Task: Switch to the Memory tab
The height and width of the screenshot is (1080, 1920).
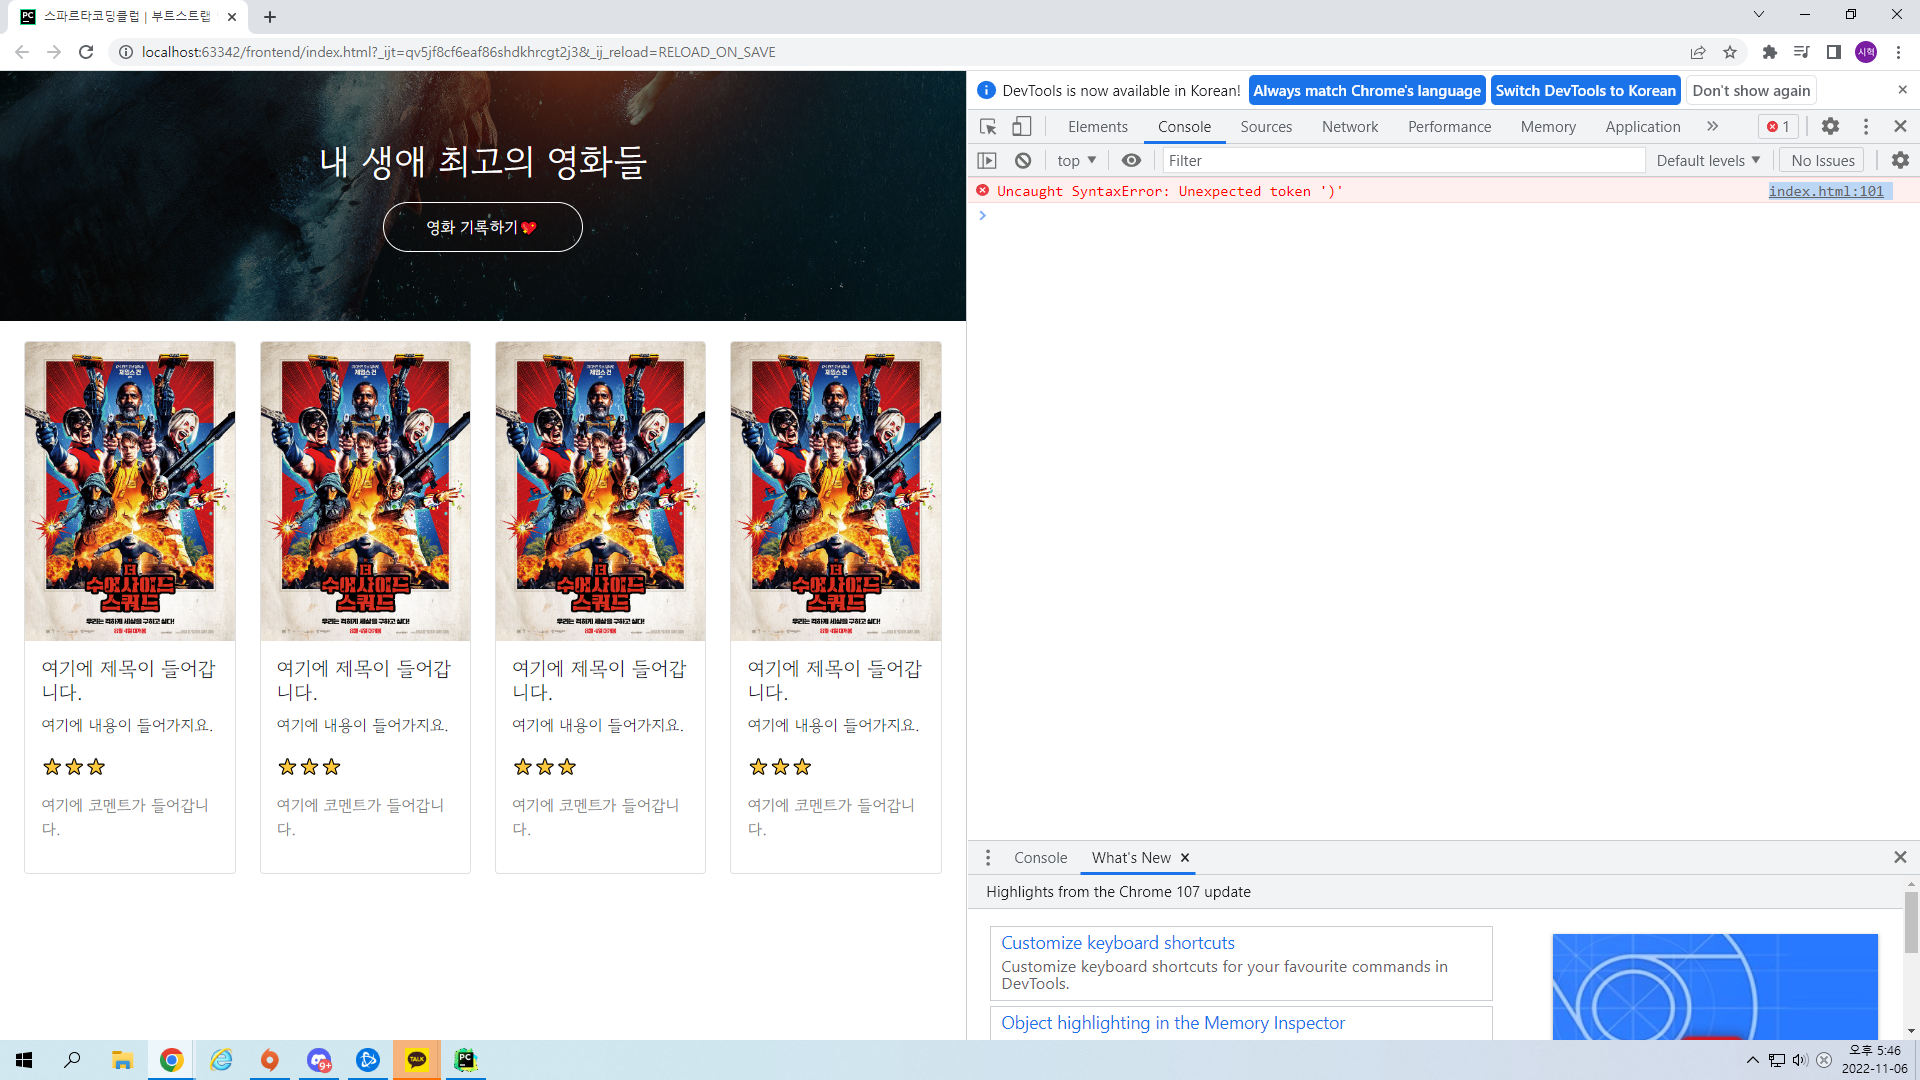Action: [x=1547, y=127]
